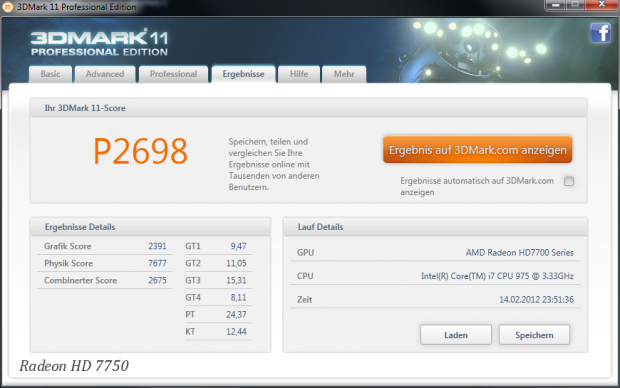
Task: Click the 'Combinerter Score' label
Action: [x=80, y=280]
